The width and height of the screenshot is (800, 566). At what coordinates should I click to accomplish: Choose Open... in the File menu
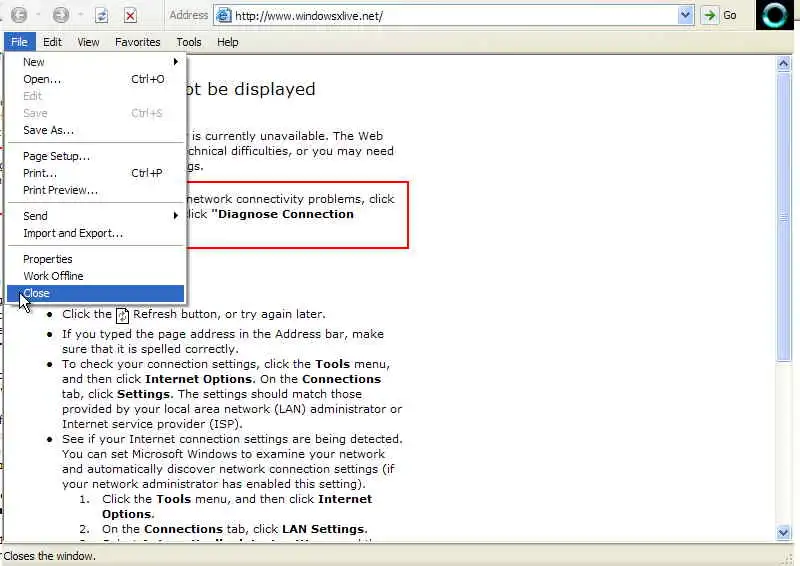pos(95,79)
